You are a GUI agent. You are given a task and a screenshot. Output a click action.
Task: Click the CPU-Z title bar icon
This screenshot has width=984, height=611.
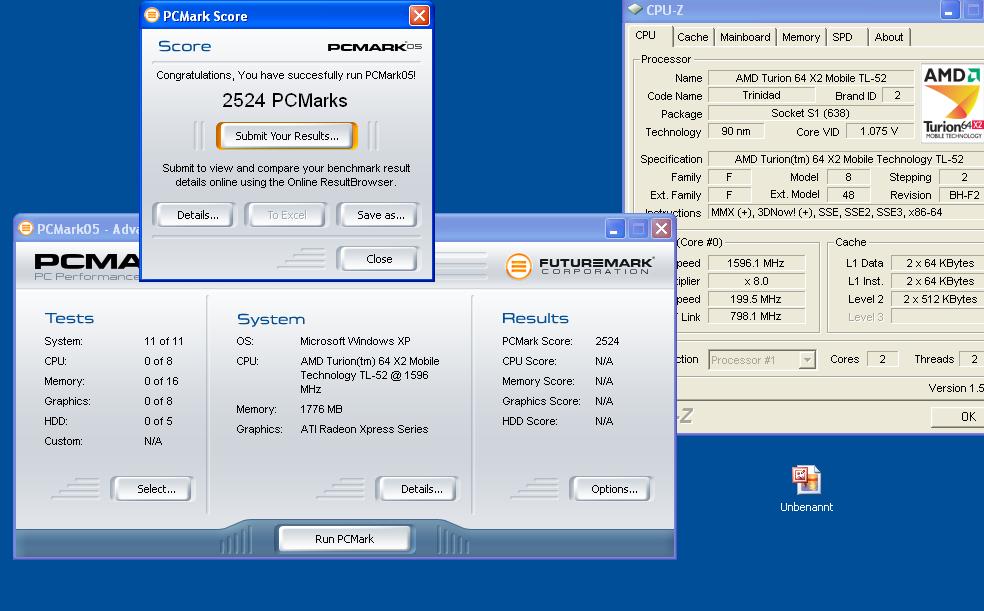636,9
